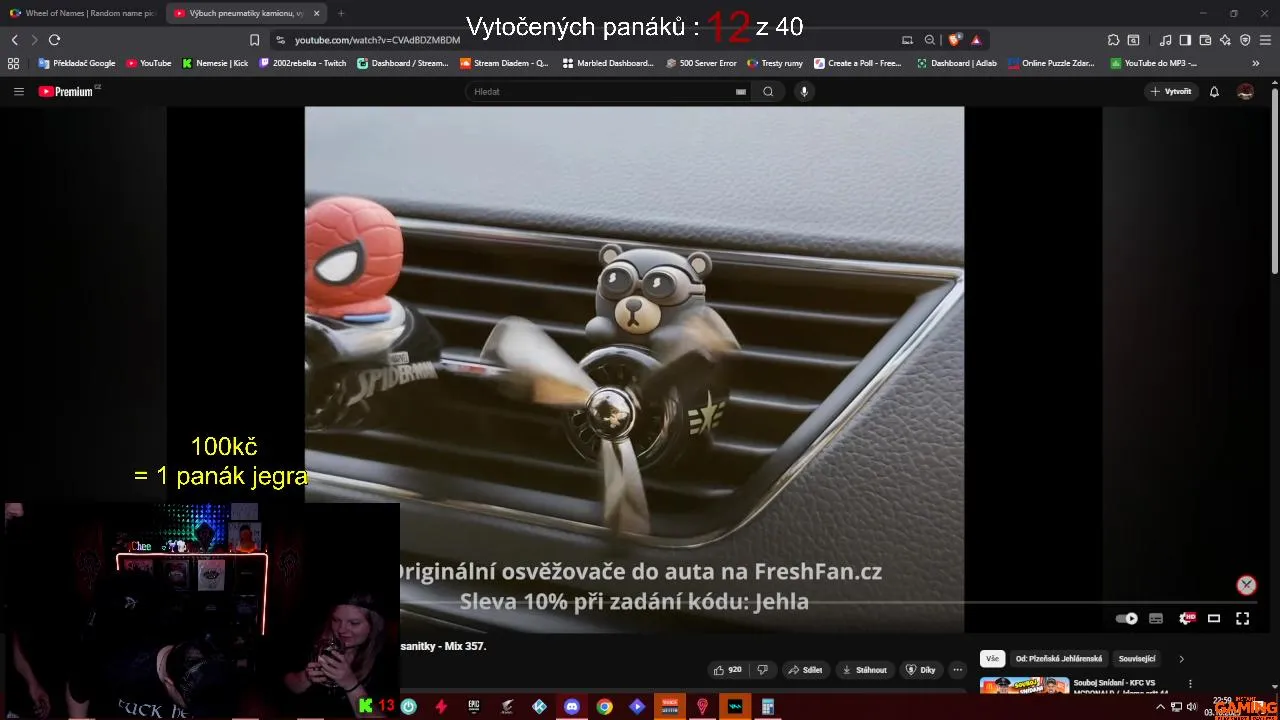Viewport: 1280px width, 720px height.
Task: Enter fullscreen for the video
Action: 1242,618
